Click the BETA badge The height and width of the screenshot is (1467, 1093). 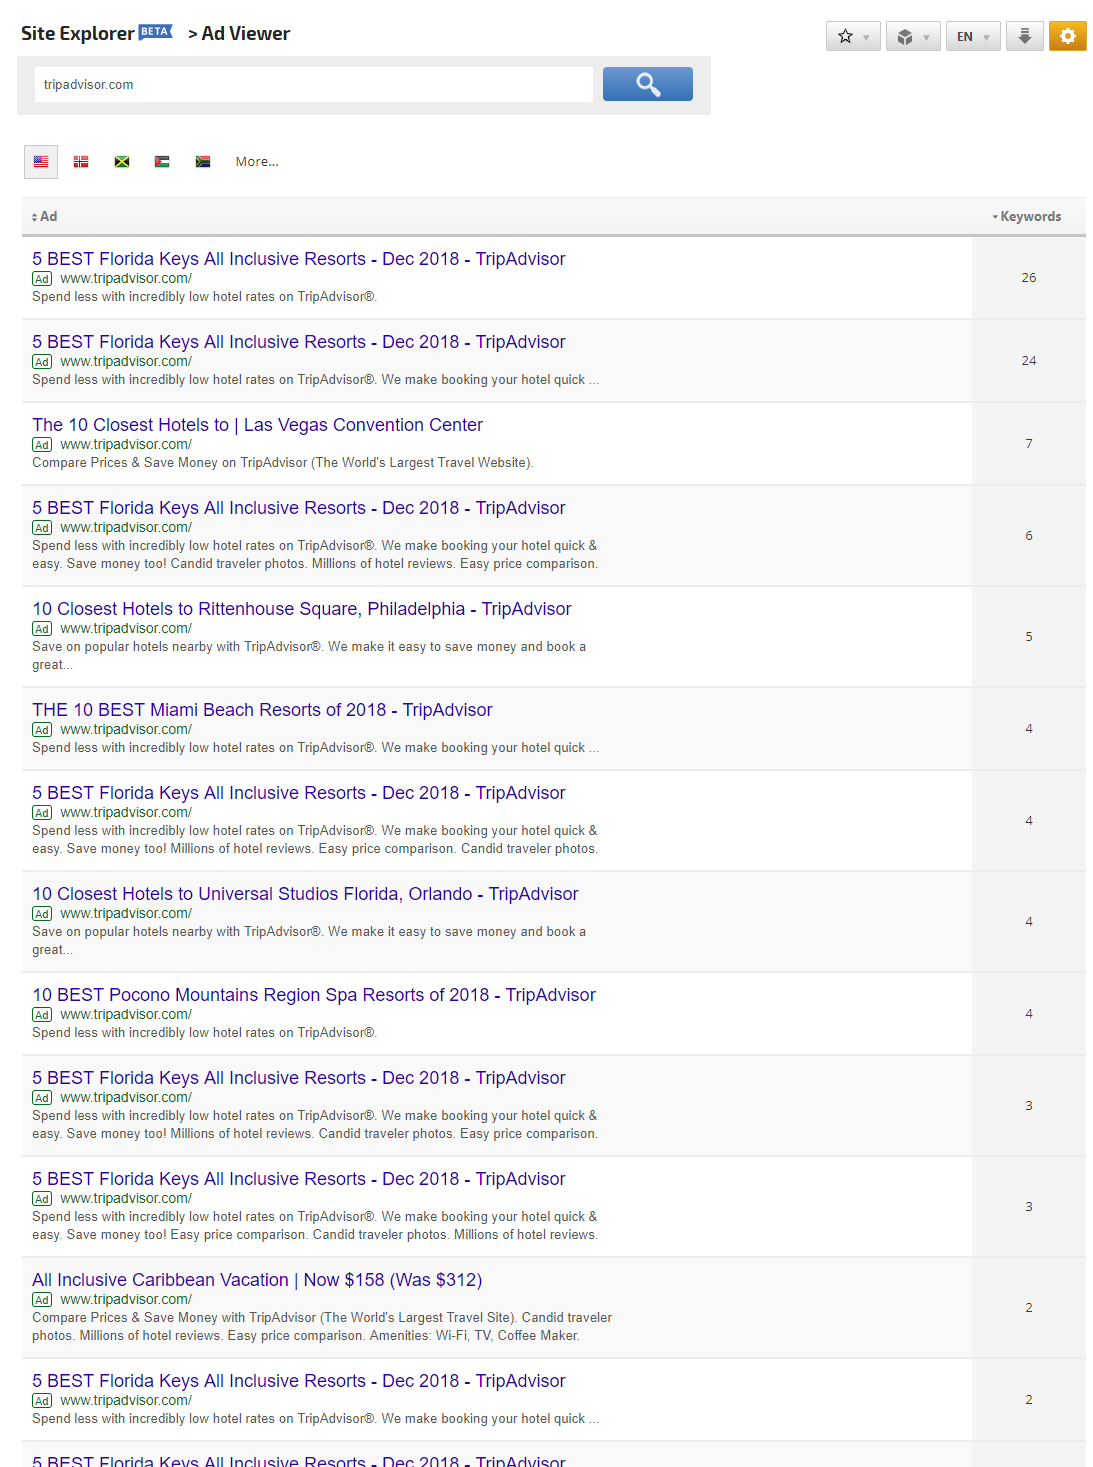pyautogui.click(x=155, y=31)
